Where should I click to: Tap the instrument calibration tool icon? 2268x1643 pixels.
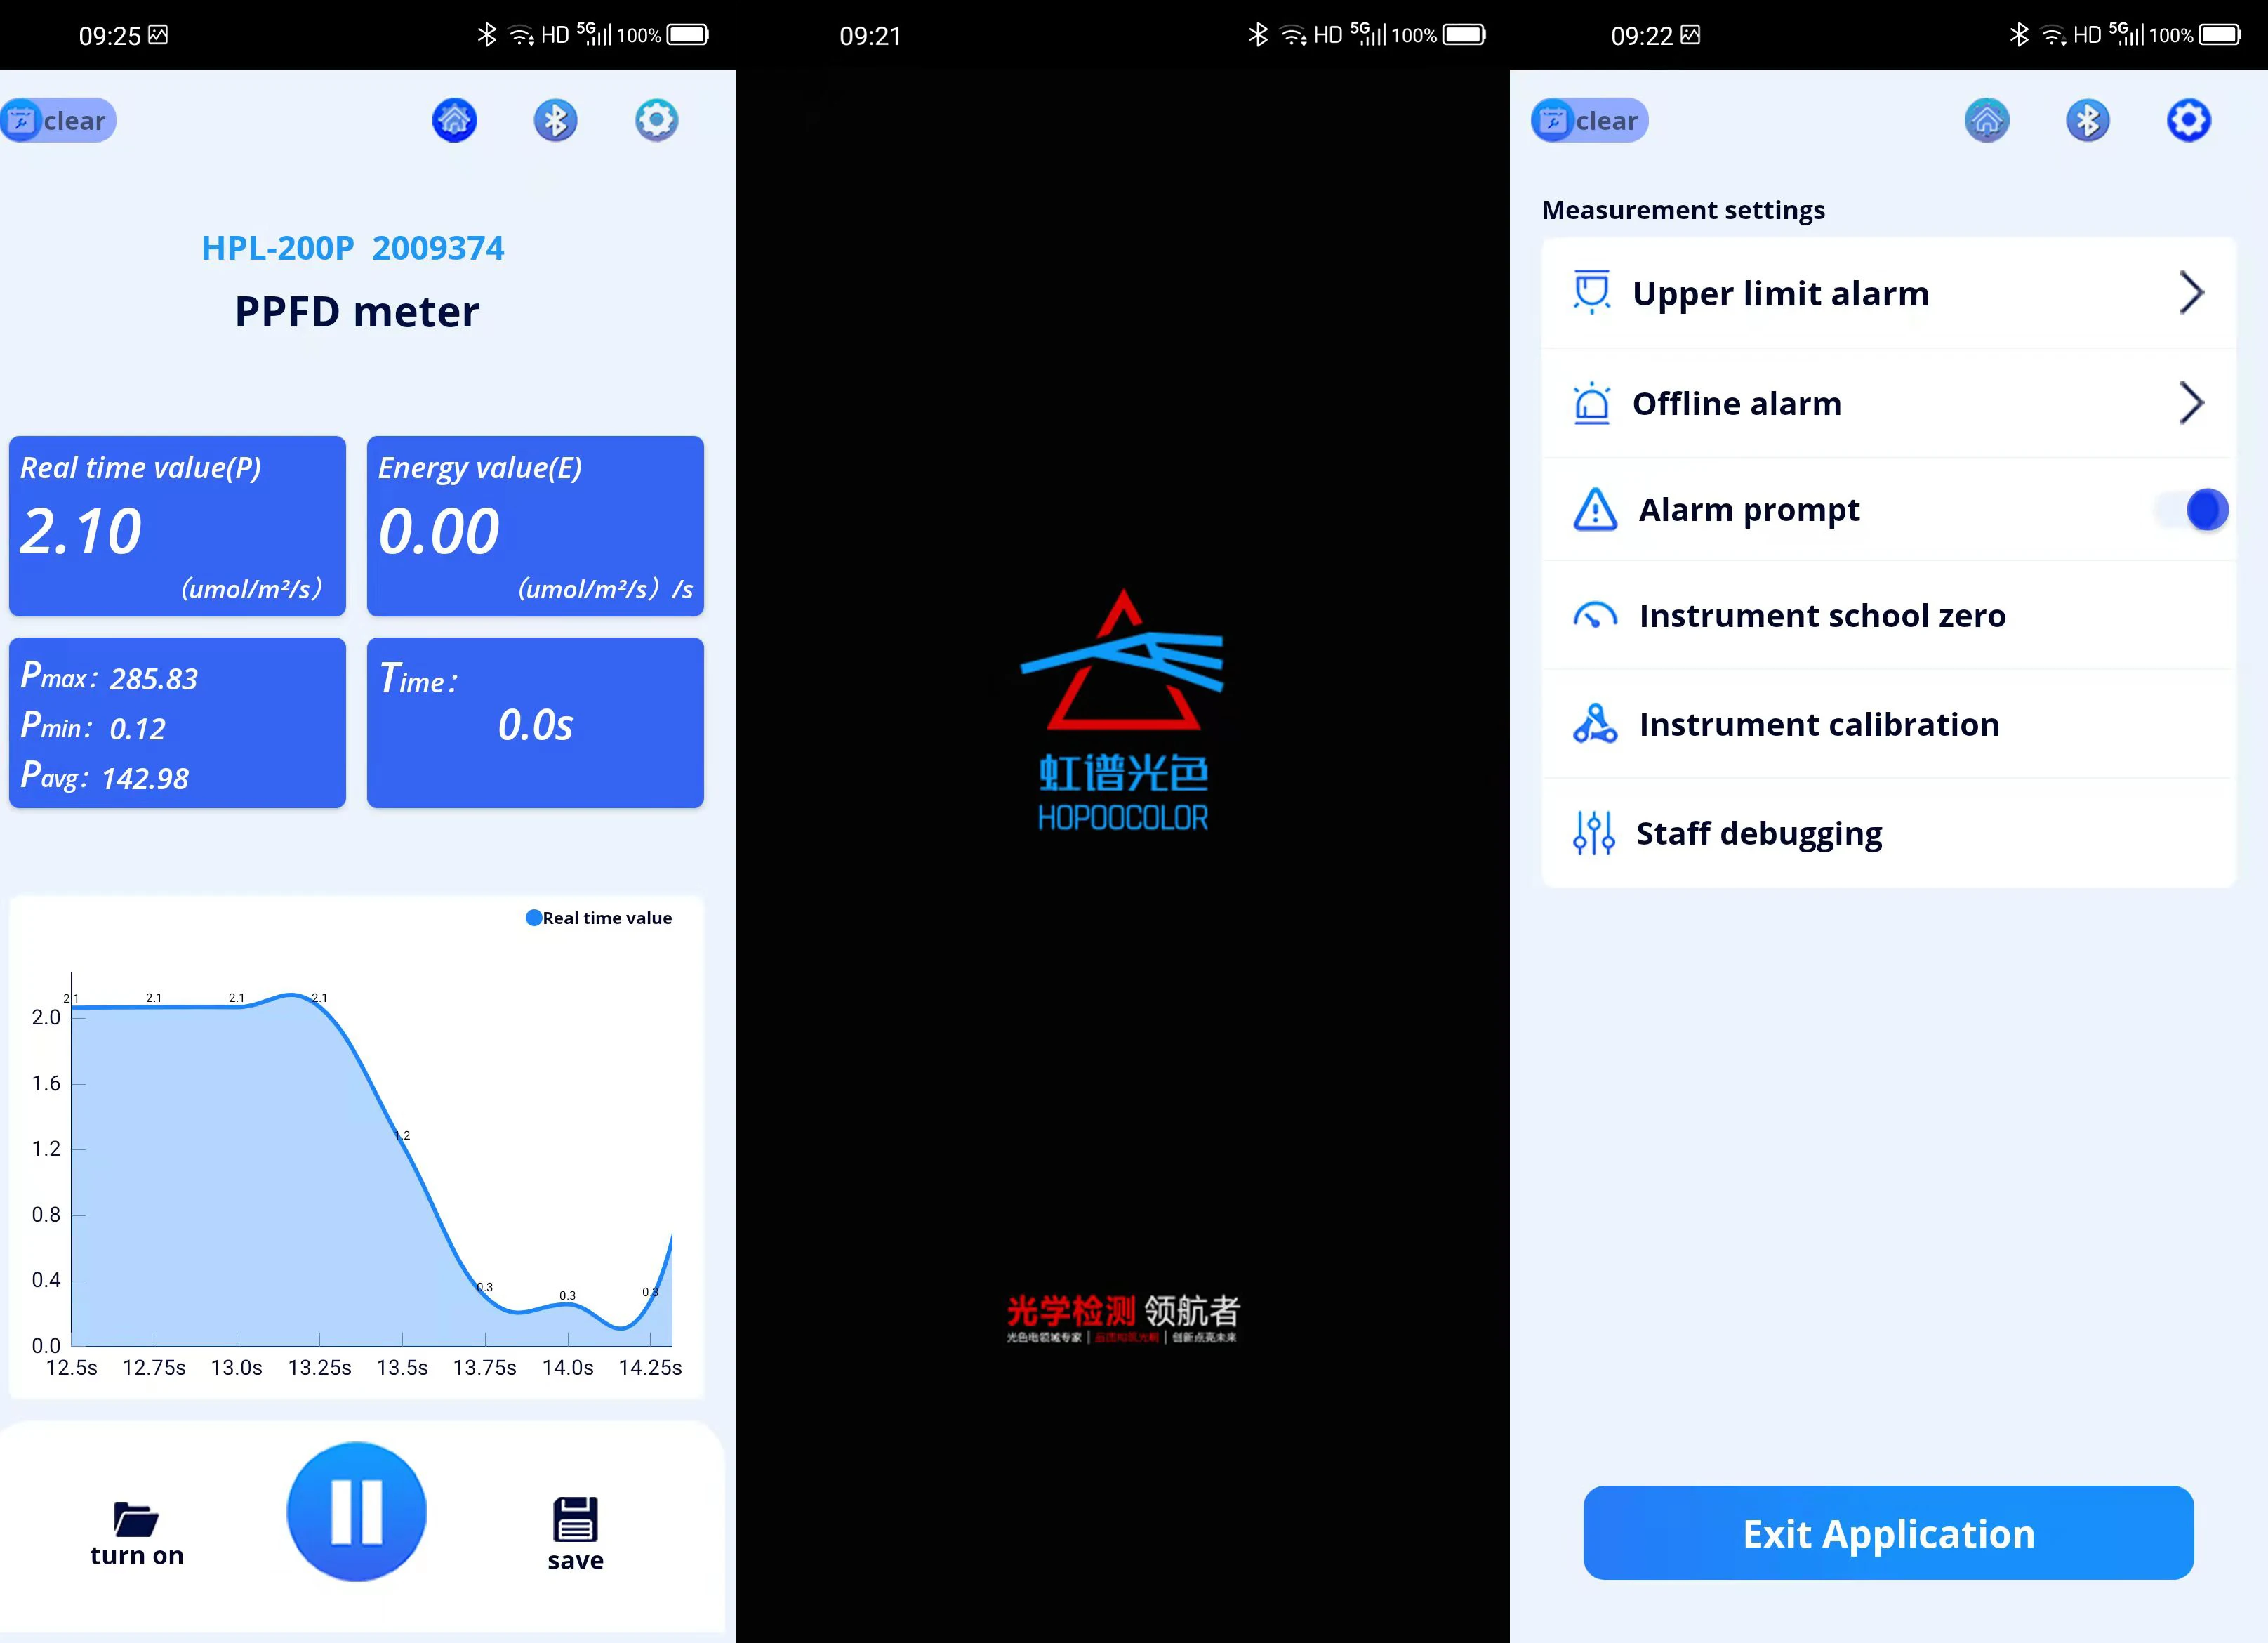point(1593,724)
